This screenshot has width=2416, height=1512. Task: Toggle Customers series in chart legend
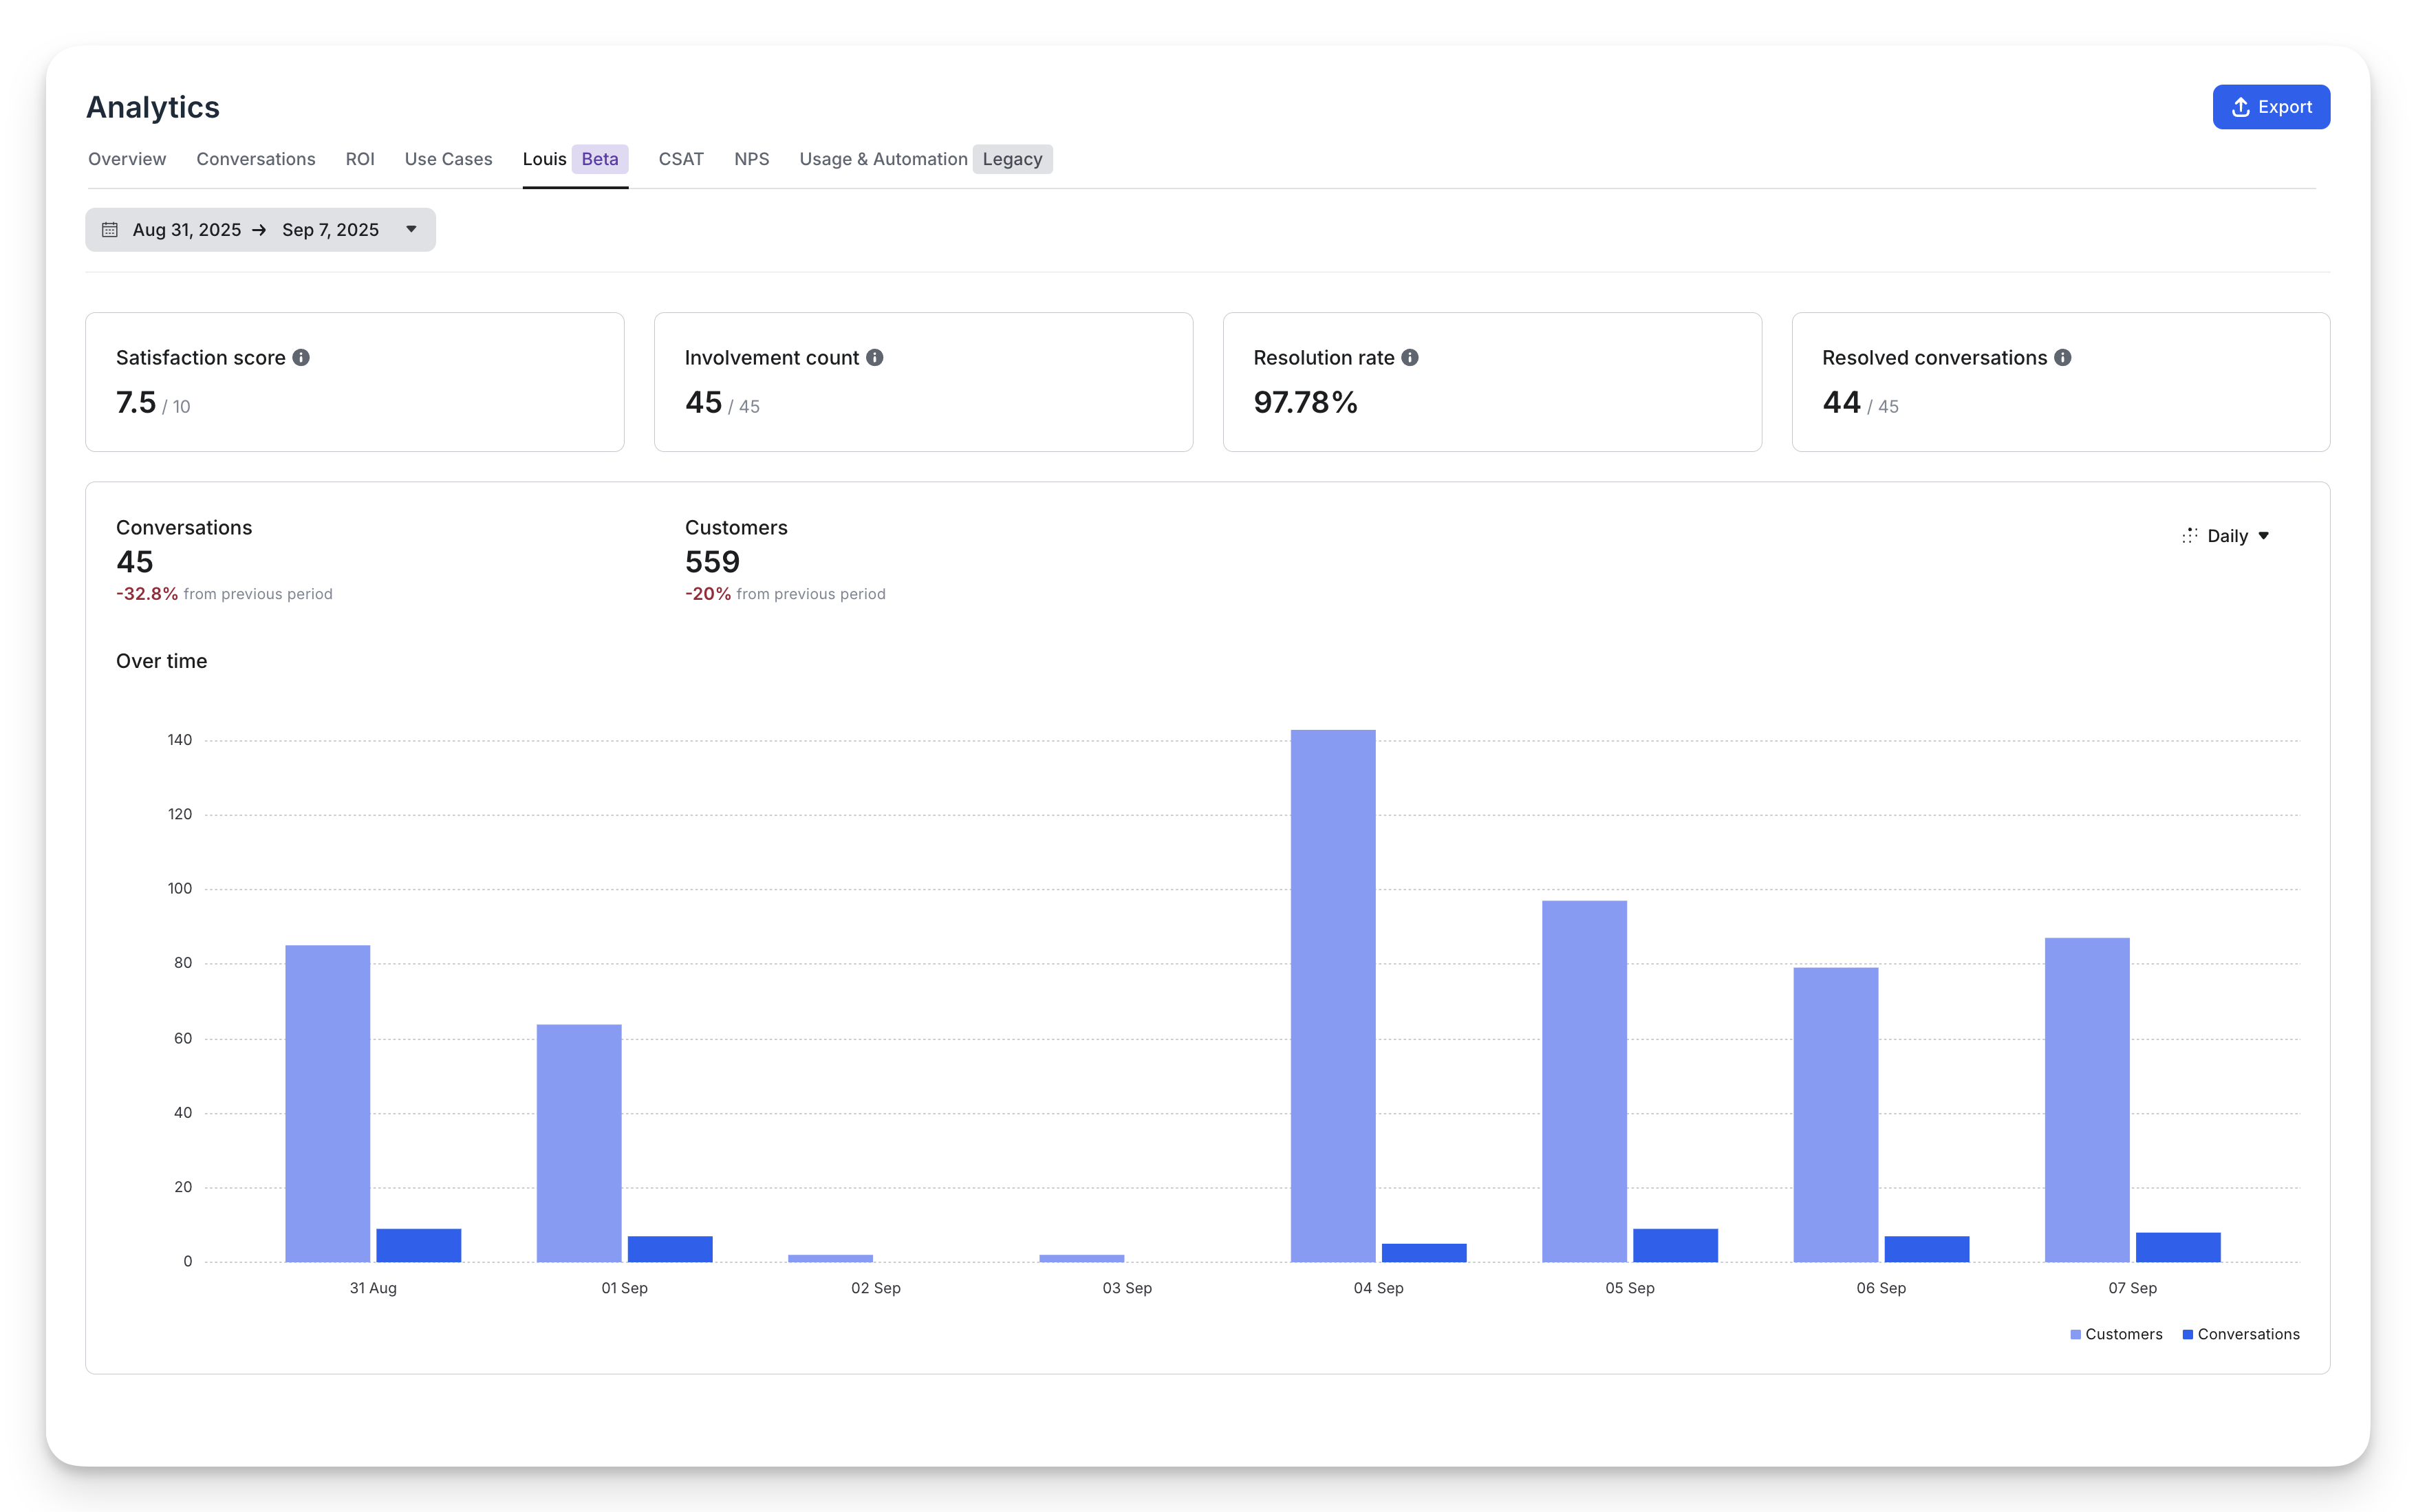tap(2116, 1334)
